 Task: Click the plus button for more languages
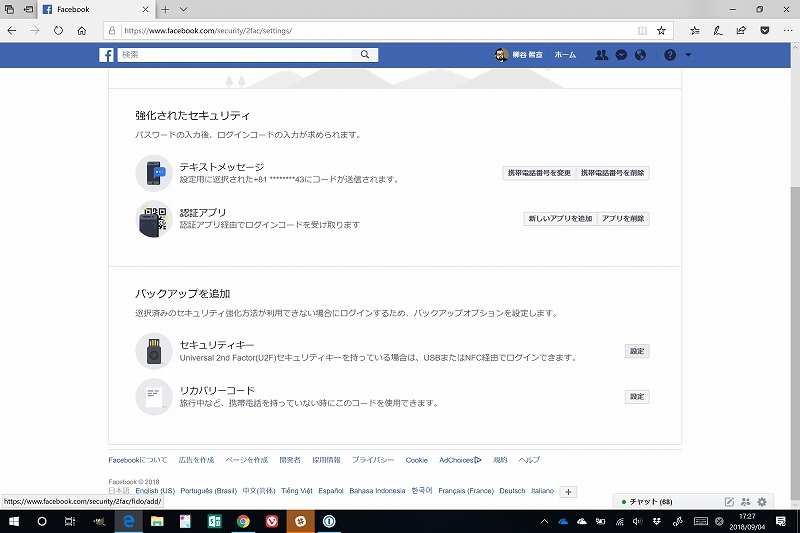point(568,492)
